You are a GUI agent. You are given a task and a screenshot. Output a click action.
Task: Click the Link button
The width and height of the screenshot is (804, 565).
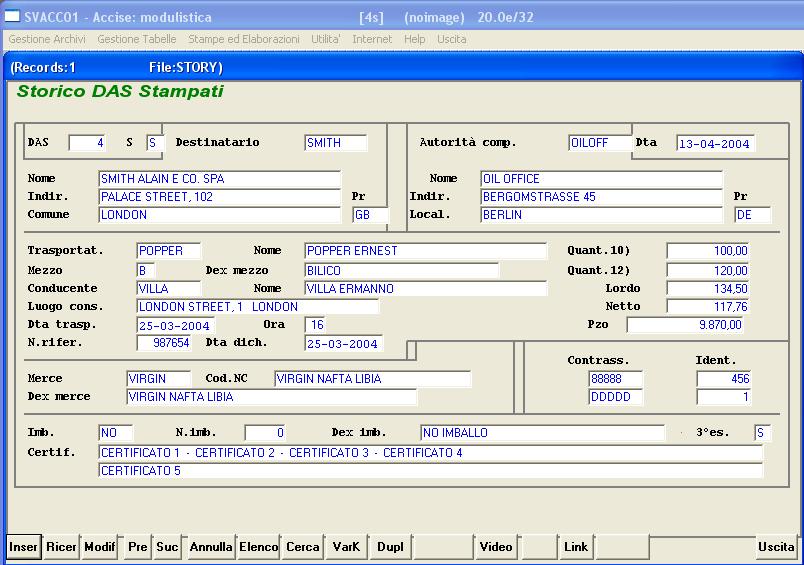(576, 547)
